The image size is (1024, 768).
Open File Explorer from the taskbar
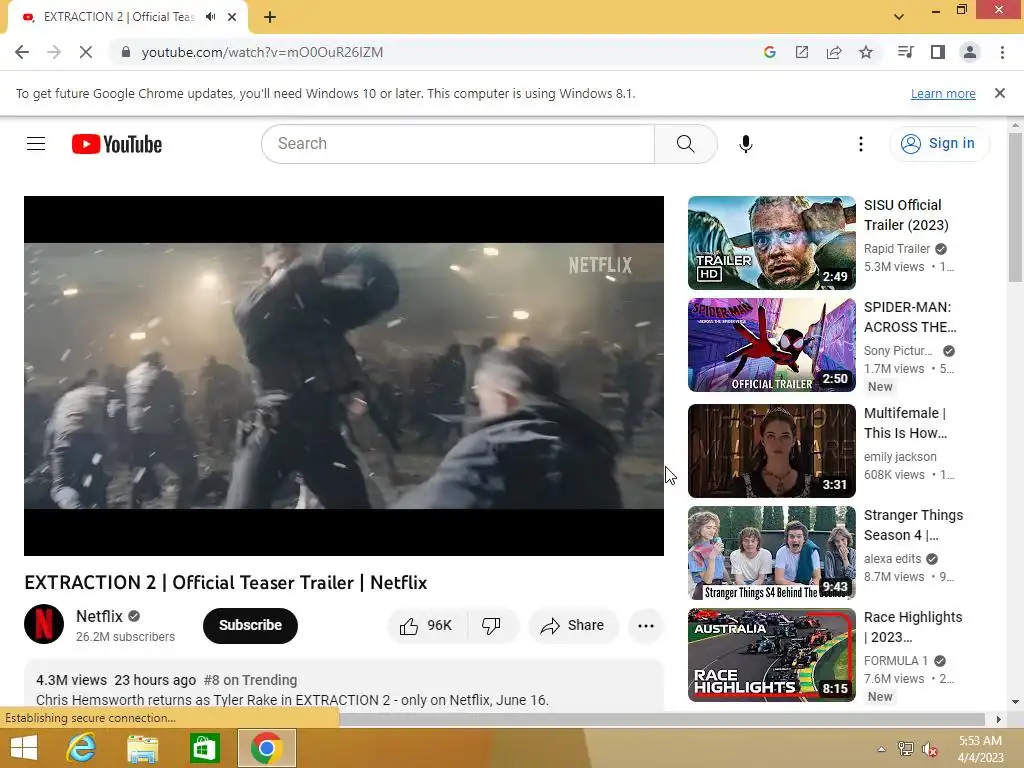142,748
